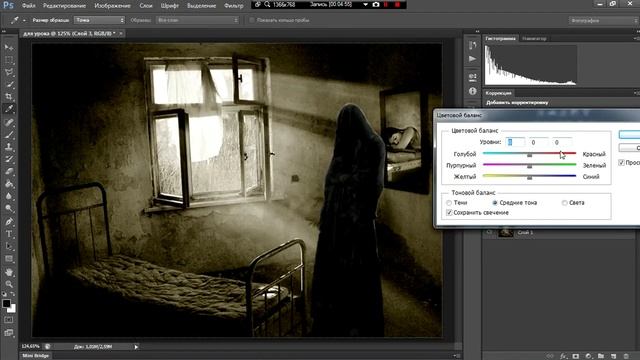Open the tool preset picker arrow
640x360 pixels.
[x=24, y=20]
